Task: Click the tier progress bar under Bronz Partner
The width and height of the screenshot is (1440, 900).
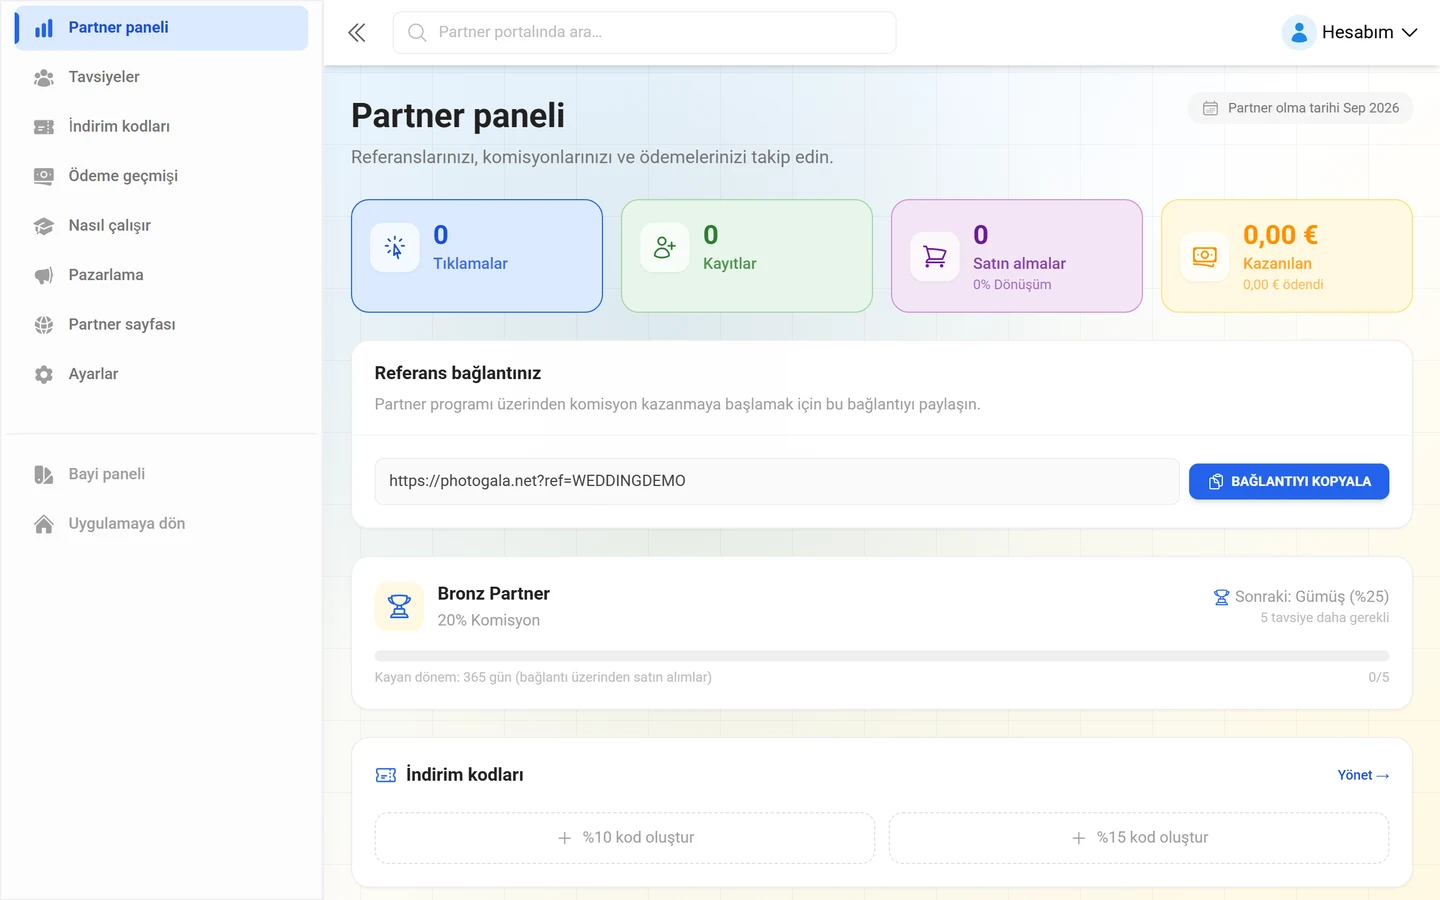Action: tap(882, 656)
